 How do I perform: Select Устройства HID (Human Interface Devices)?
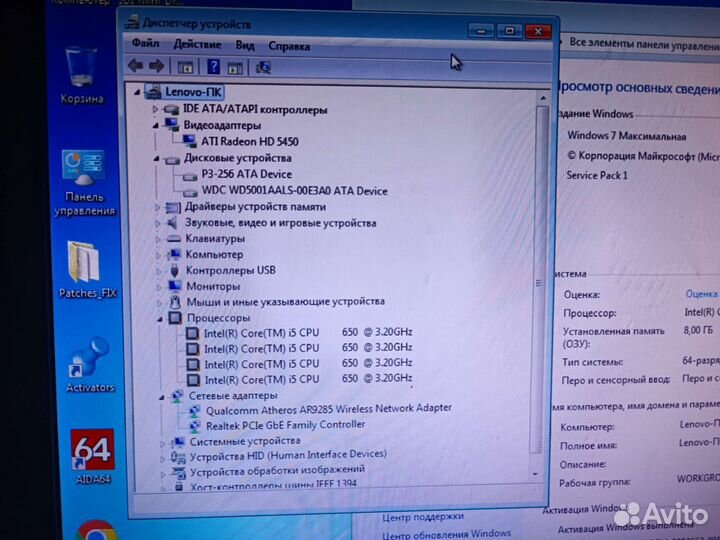[288, 456]
